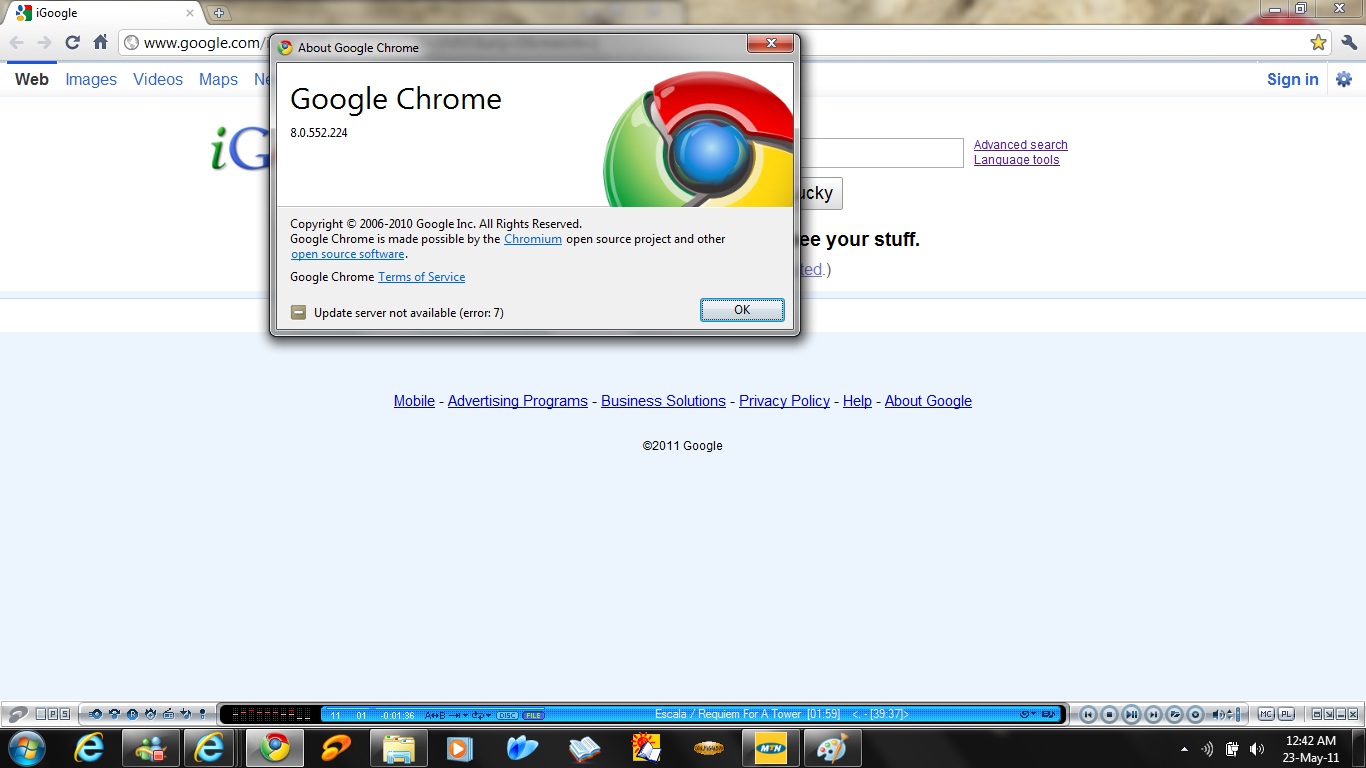
Task: Open Paint from the Windows taskbar
Action: click(830, 748)
